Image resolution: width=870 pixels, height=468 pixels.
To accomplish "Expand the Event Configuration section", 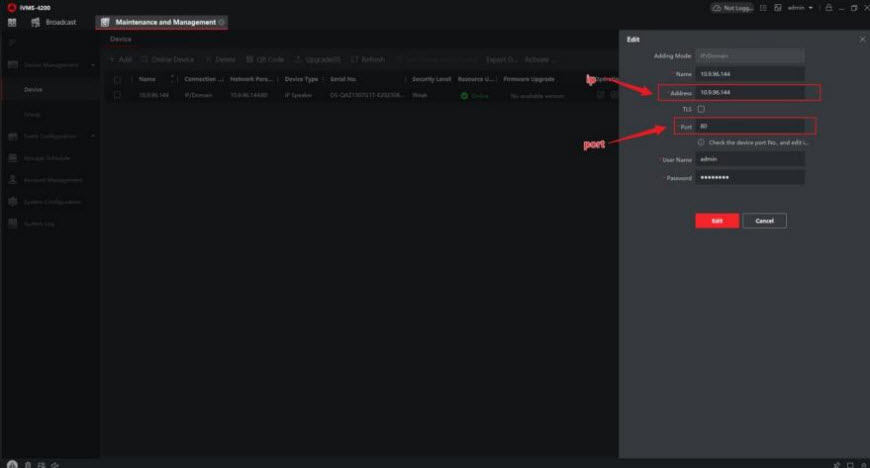I will (93, 136).
